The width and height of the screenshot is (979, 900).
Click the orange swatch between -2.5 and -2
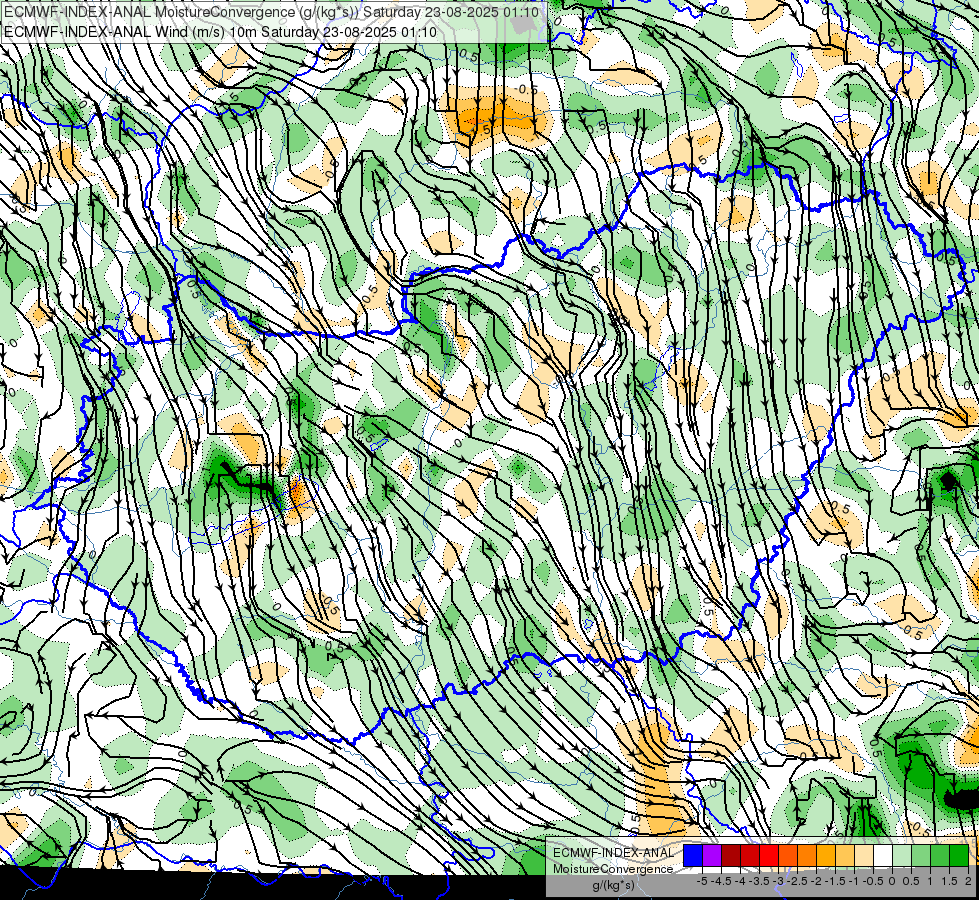(x=807, y=855)
